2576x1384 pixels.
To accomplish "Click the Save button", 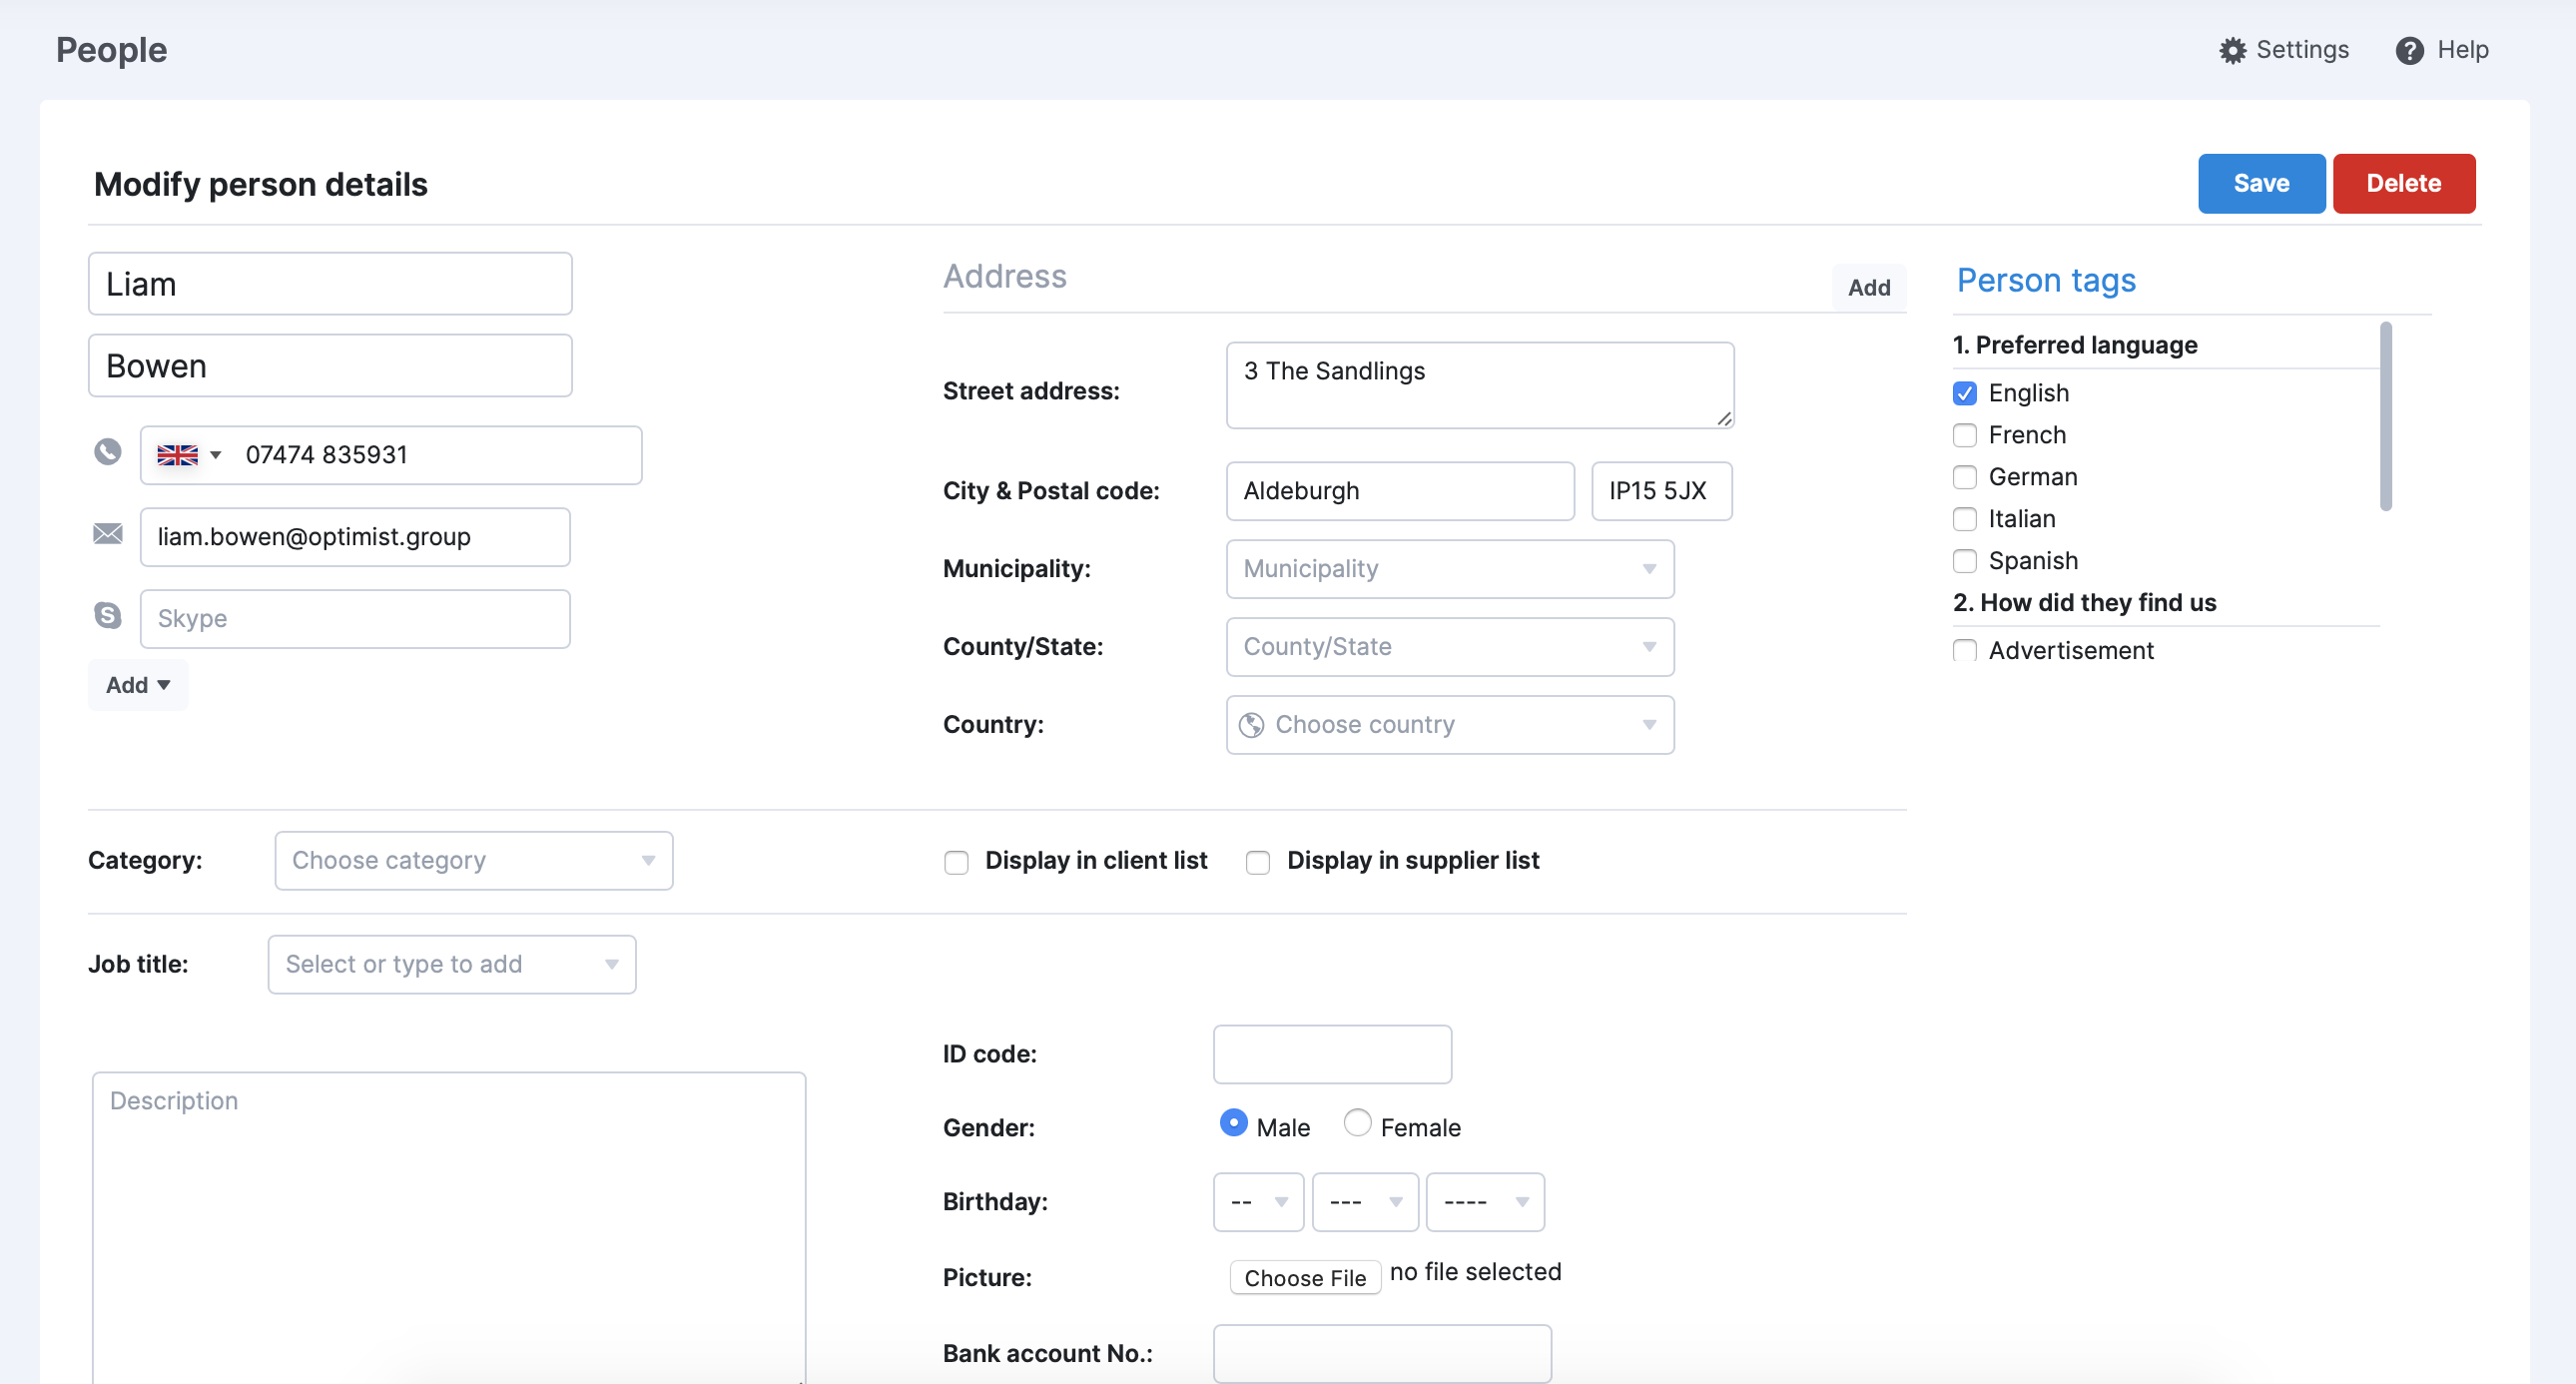I will (2261, 183).
